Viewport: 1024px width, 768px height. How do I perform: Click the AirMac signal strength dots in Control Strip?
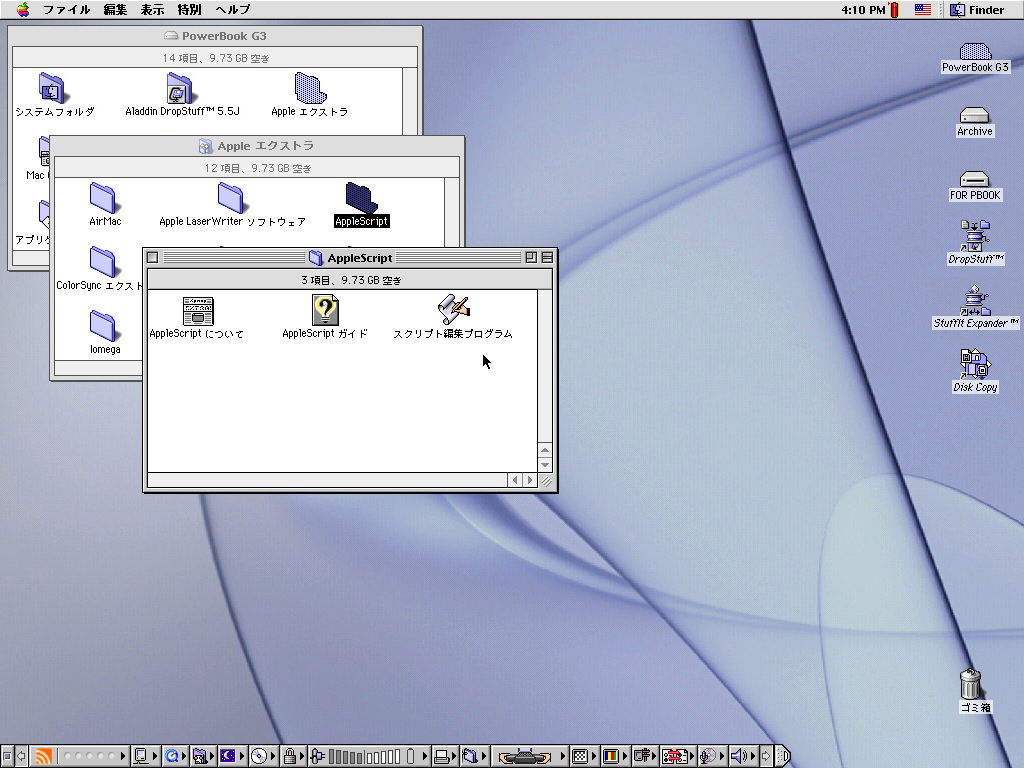[89, 756]
